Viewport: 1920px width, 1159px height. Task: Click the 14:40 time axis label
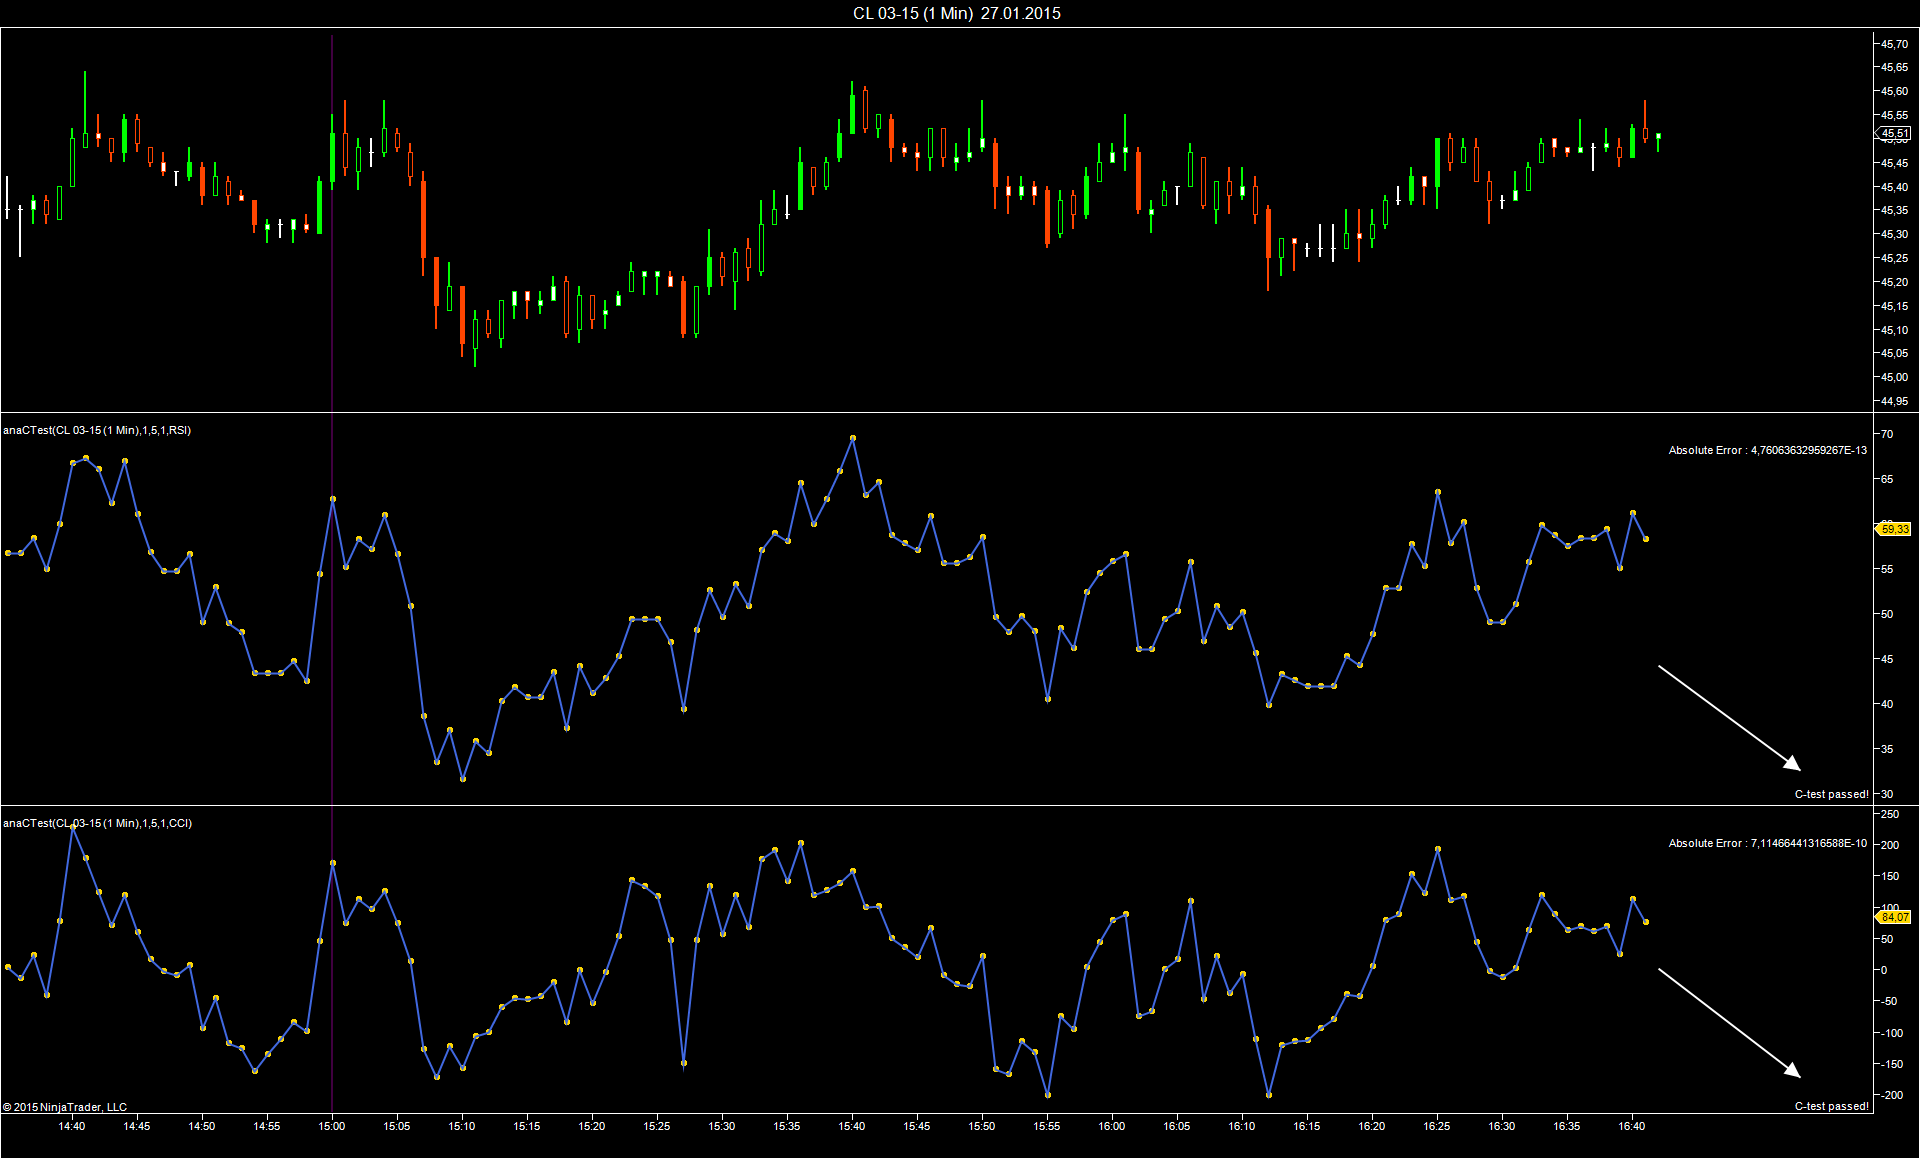point(72,1126)
